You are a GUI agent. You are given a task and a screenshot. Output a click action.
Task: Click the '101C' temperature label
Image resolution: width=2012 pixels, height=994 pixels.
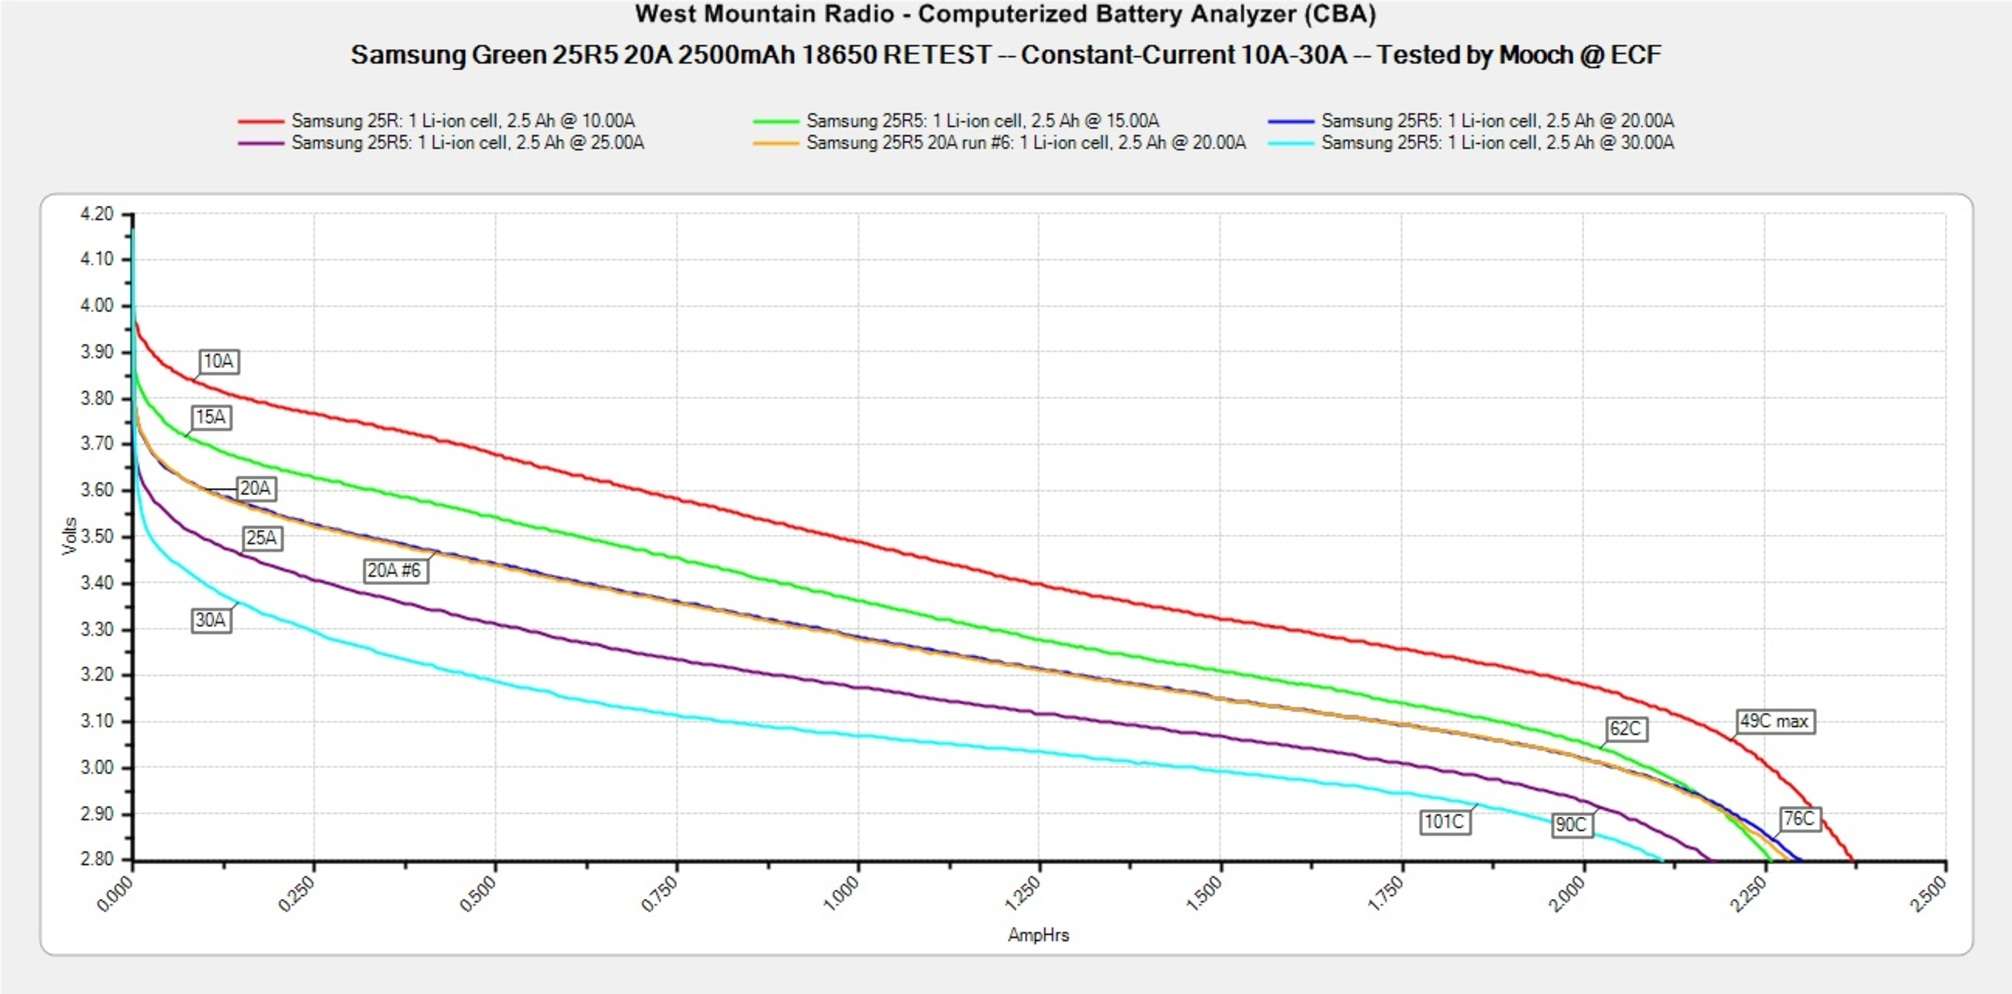tap(1445, 821)
